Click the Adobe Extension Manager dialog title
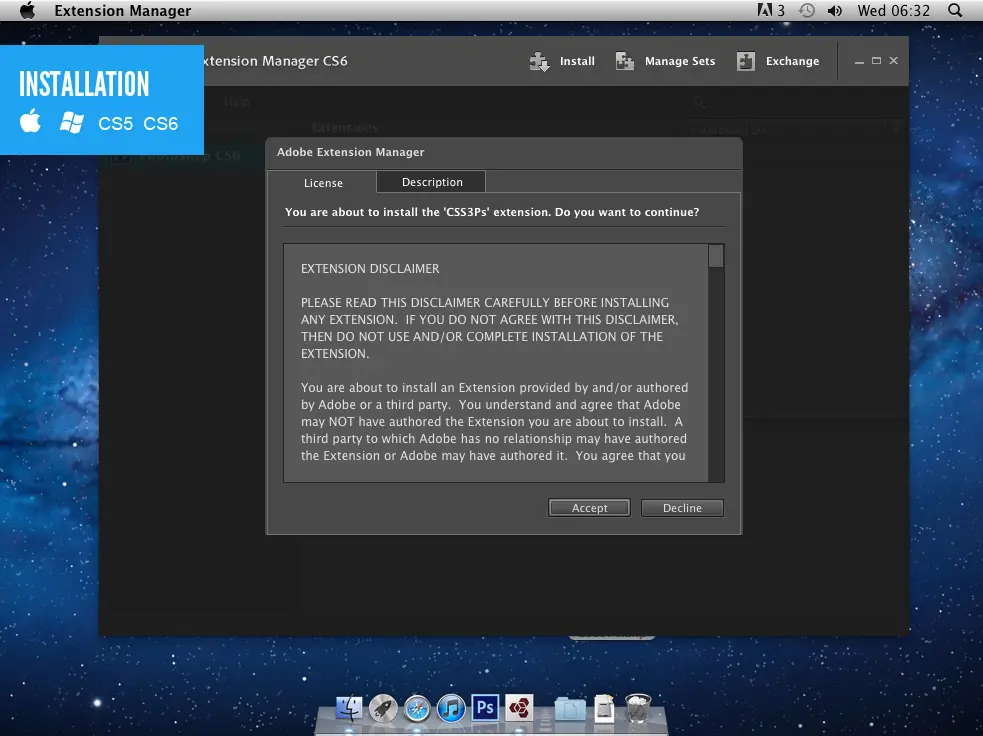 (350, 152)
